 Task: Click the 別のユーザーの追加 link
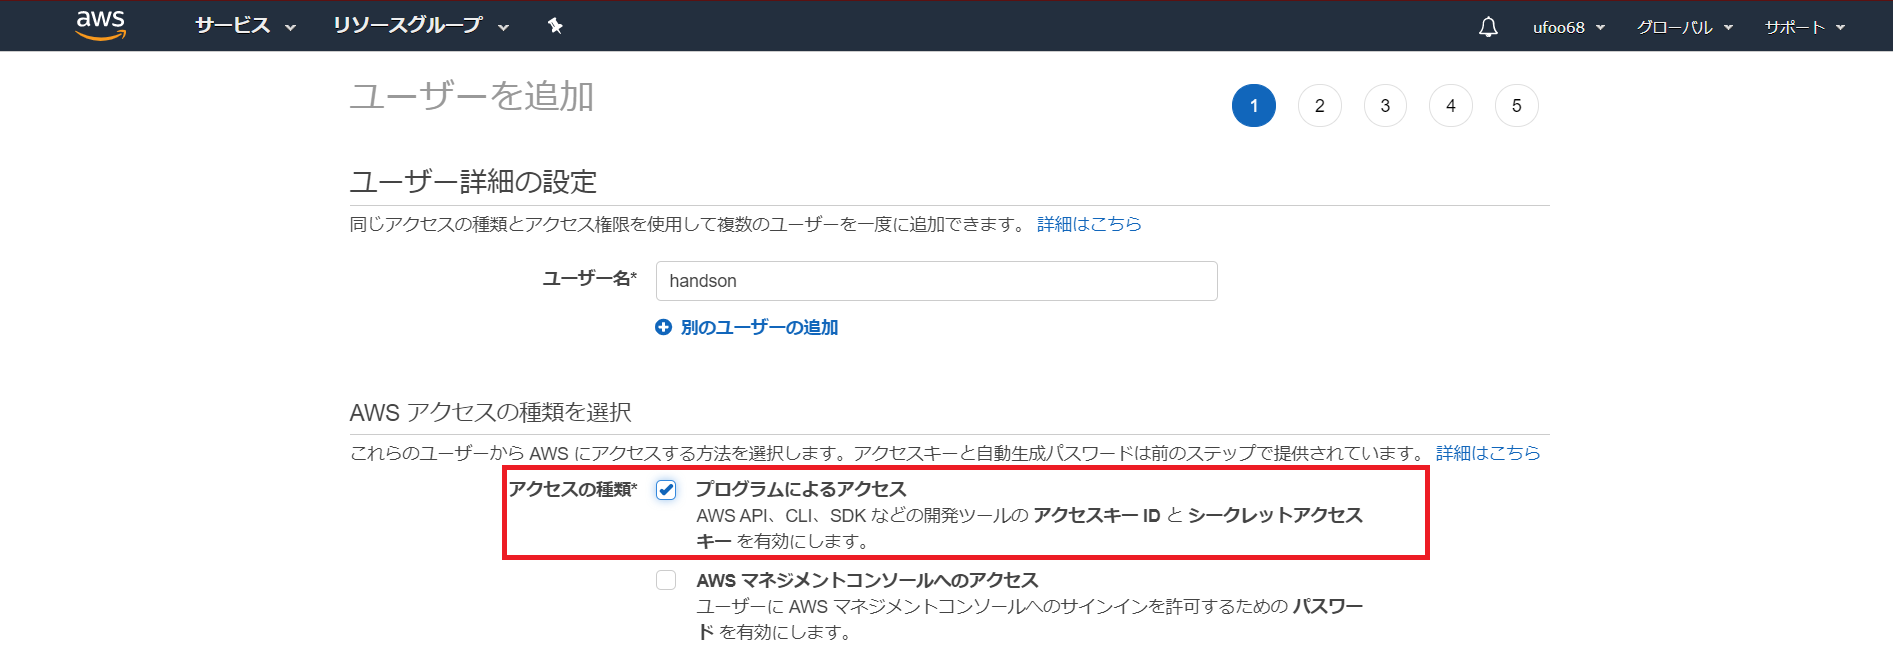759,327
